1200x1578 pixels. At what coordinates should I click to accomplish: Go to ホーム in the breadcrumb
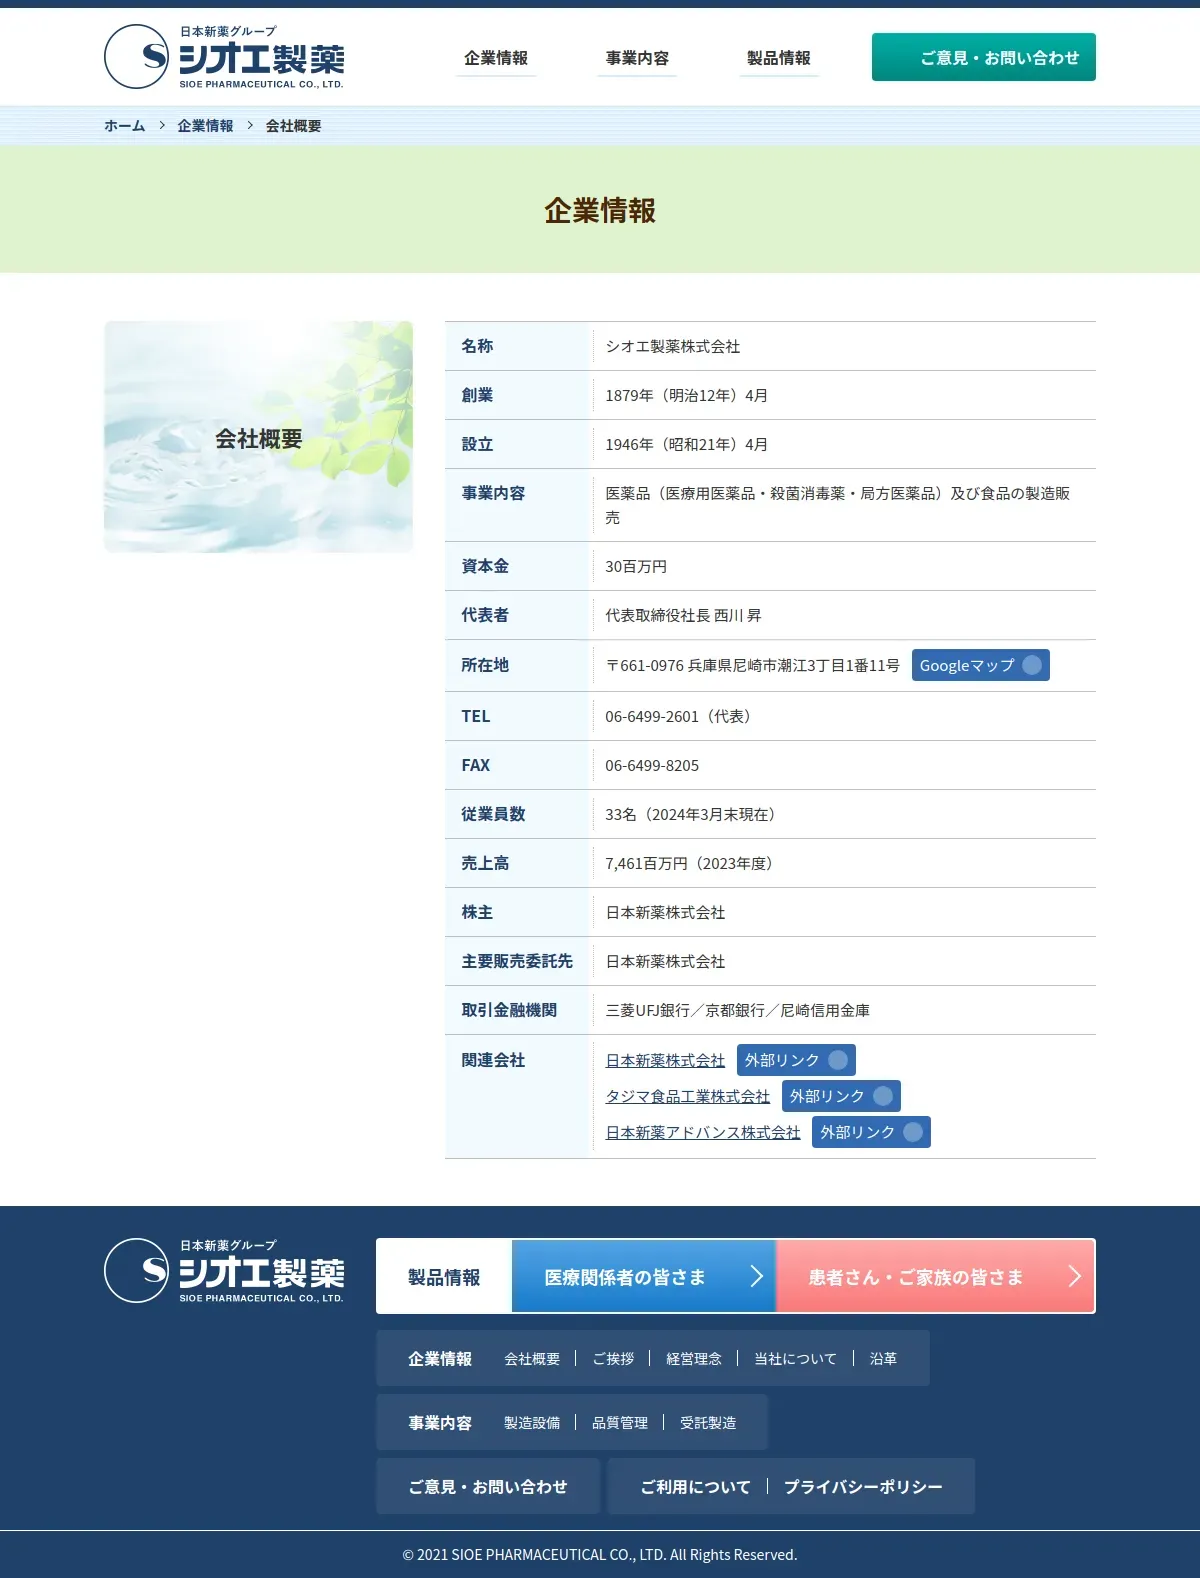(x=125, y=126)
